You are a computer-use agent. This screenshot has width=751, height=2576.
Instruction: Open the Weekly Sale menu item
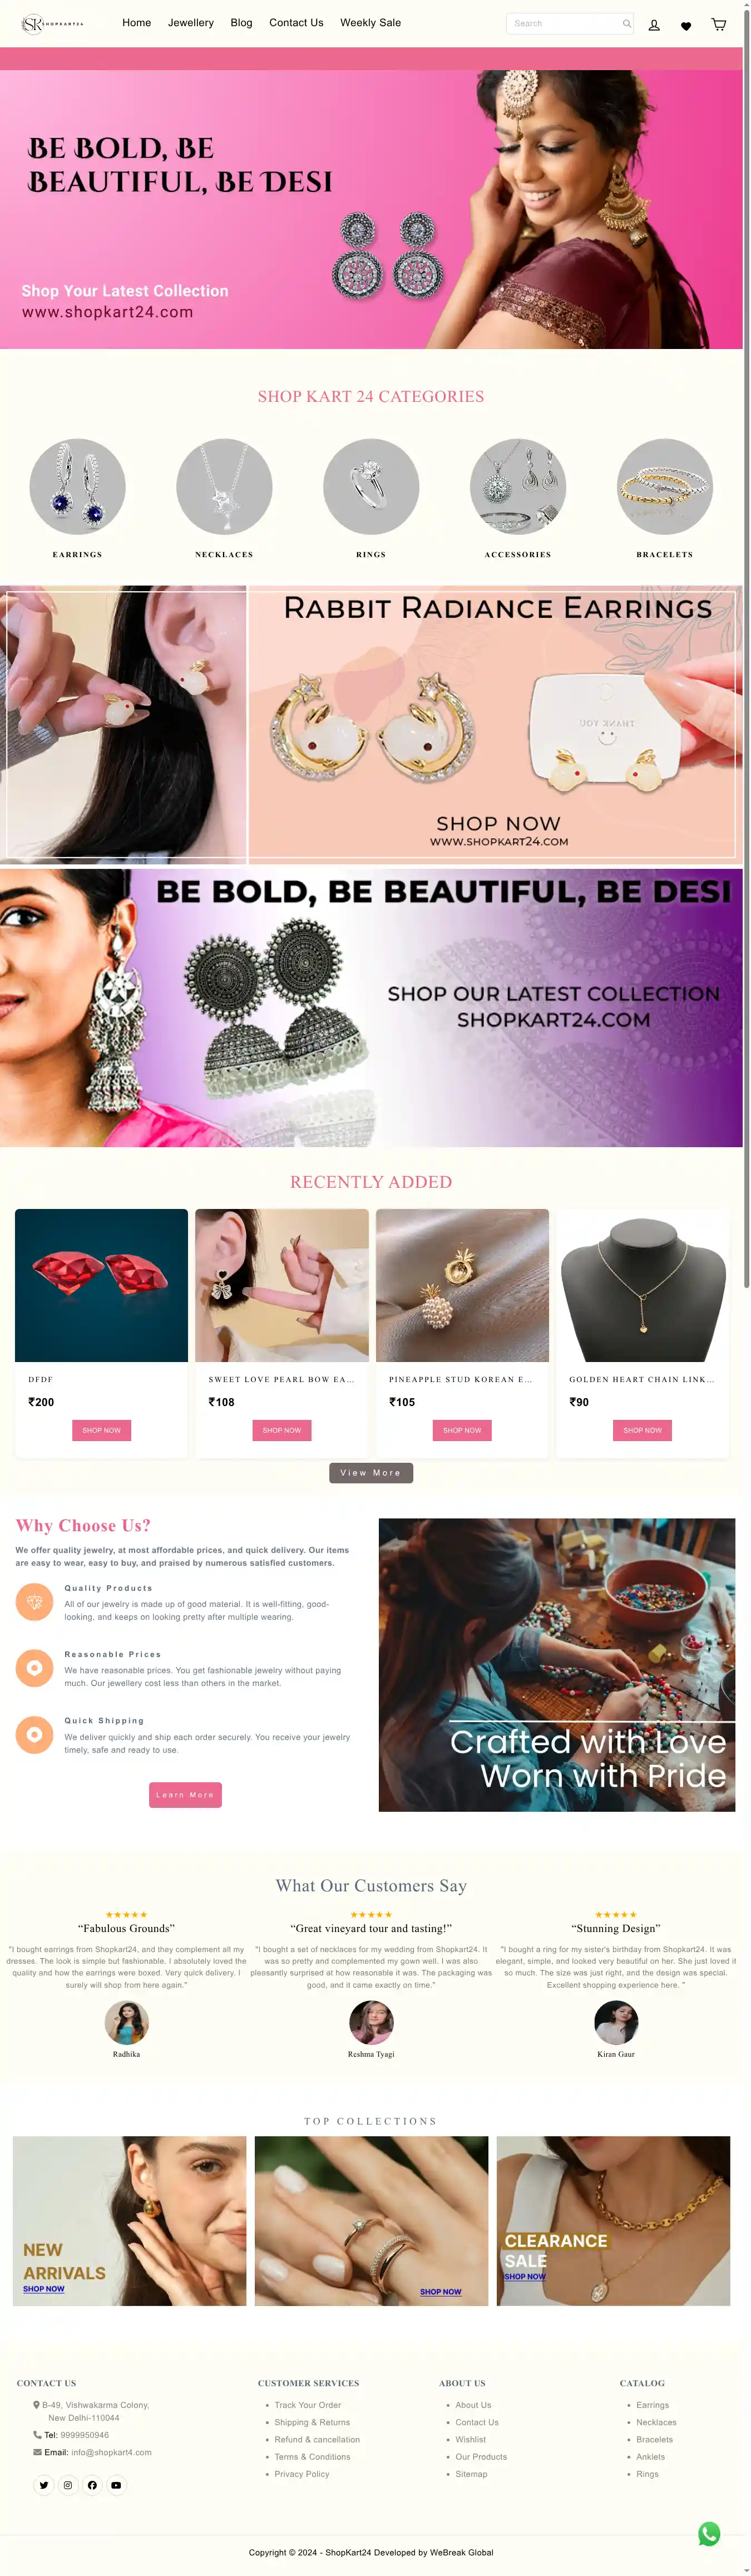pos(370,22)
